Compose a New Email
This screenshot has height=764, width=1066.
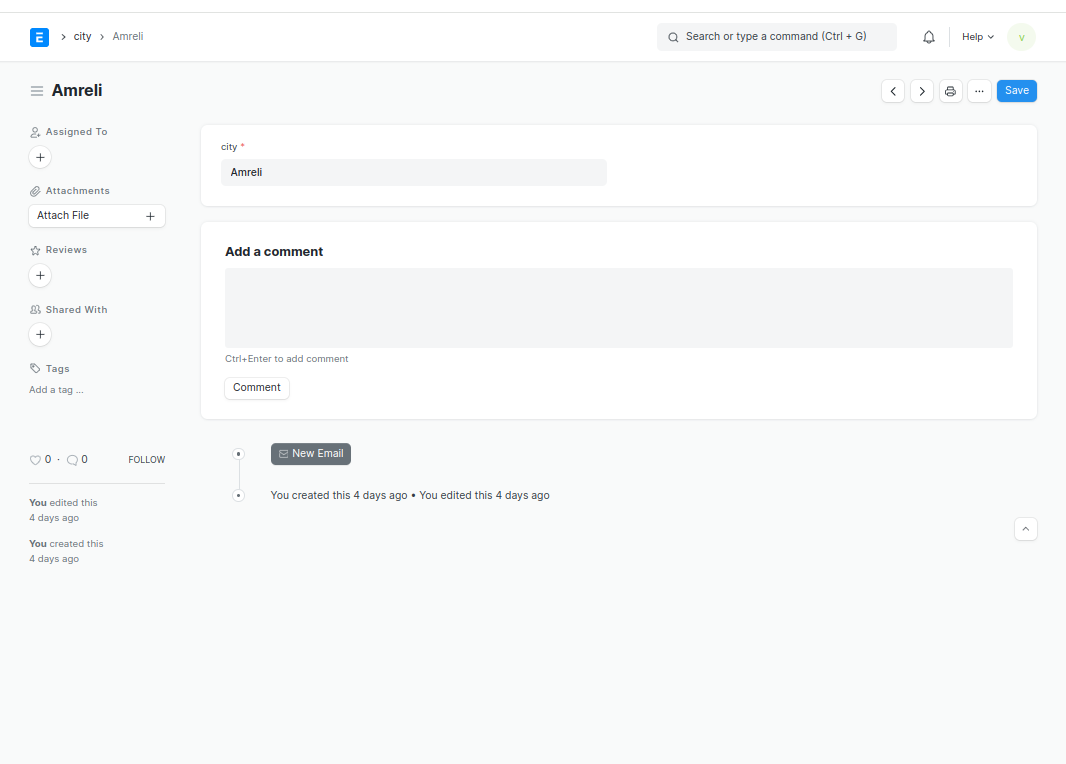(311, 454)
